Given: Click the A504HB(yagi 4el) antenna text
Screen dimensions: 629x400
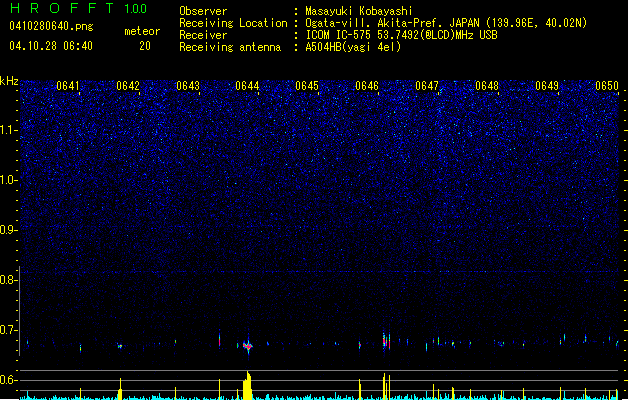Looking at the screenshot, I should (x=353, y=47).
